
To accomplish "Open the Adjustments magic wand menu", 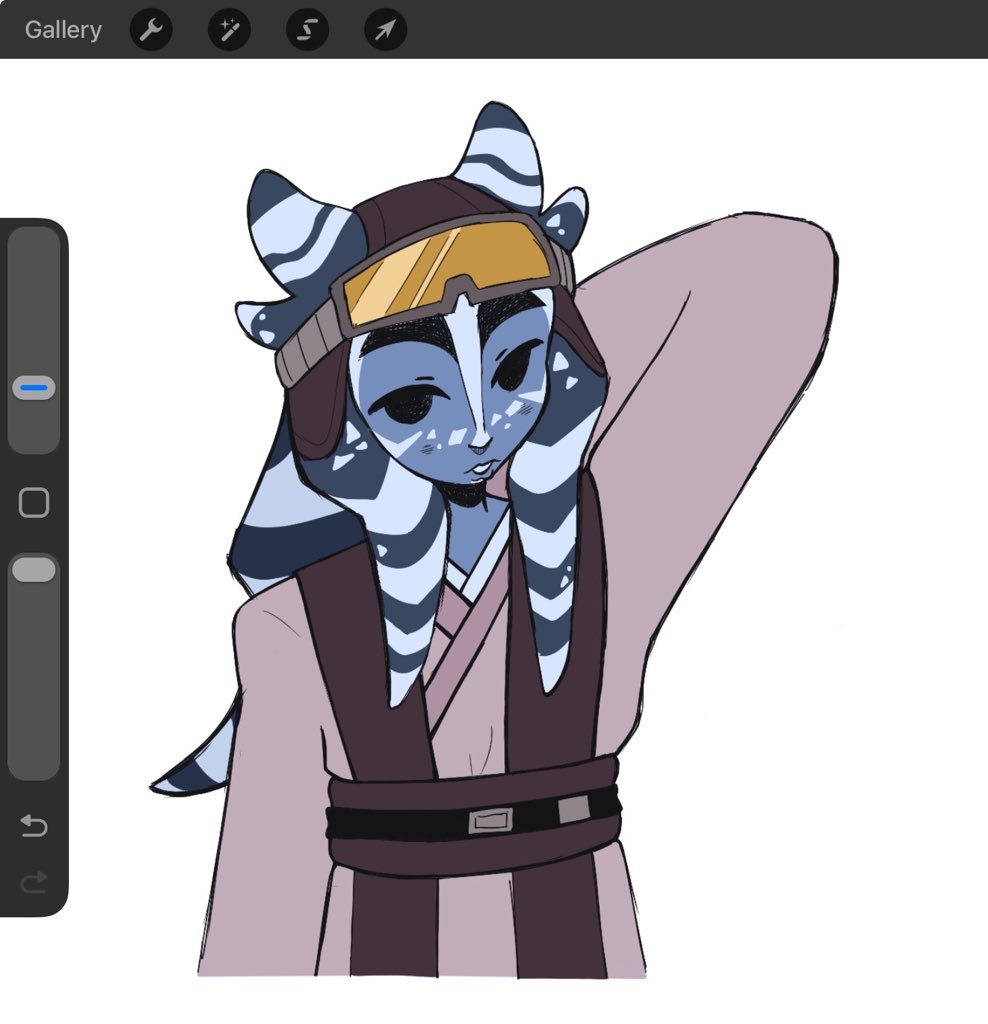I will [229, 30].
